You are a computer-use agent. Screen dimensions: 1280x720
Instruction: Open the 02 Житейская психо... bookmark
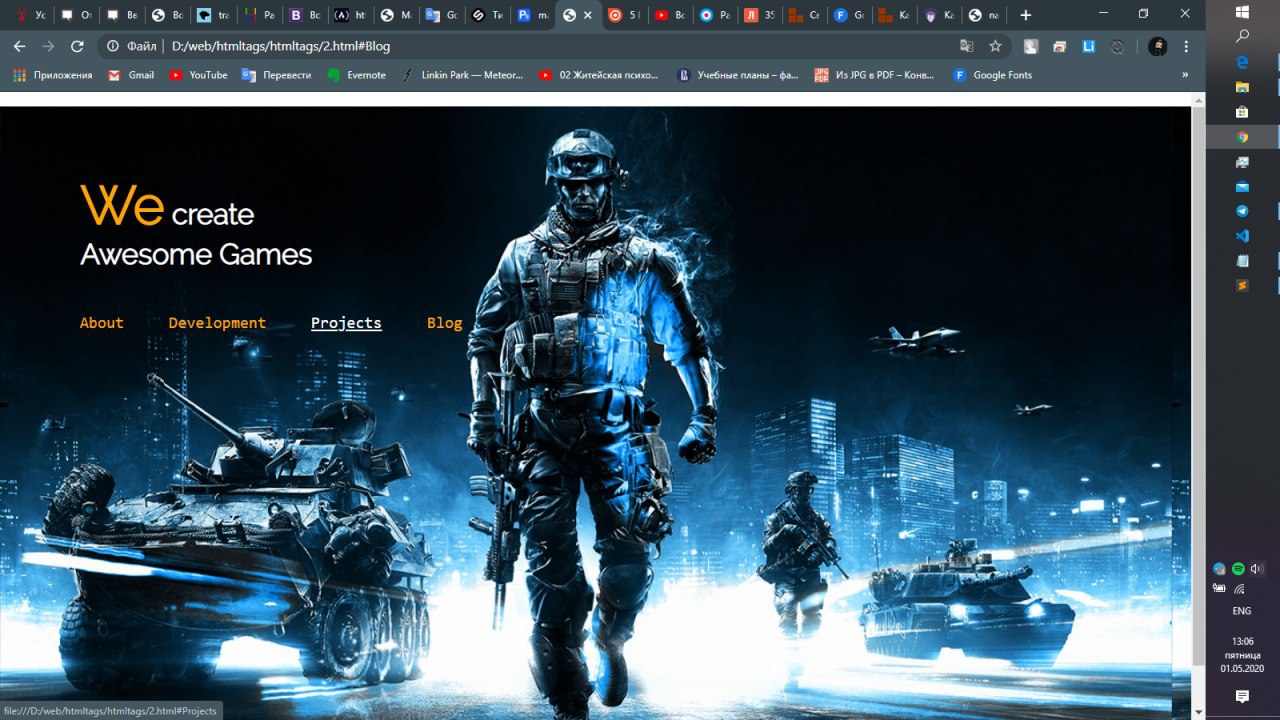click(x=598, y=75)
